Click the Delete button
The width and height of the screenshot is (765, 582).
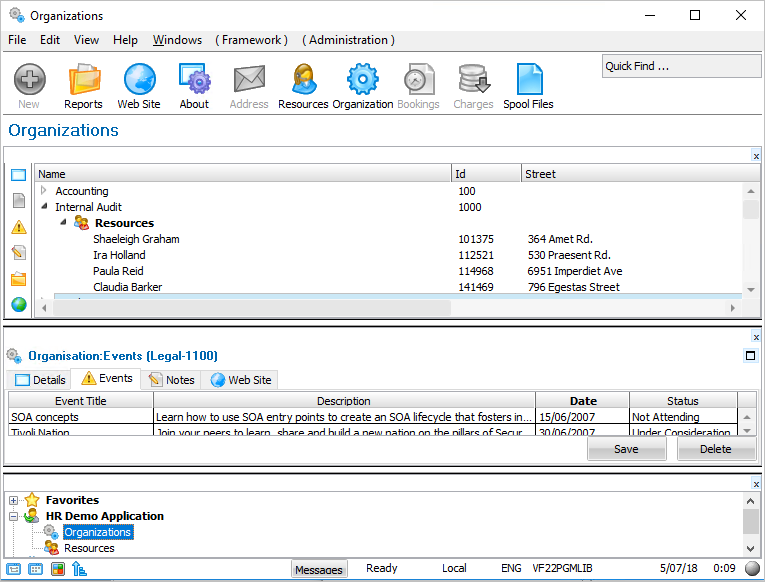click(x=716, y=449)
